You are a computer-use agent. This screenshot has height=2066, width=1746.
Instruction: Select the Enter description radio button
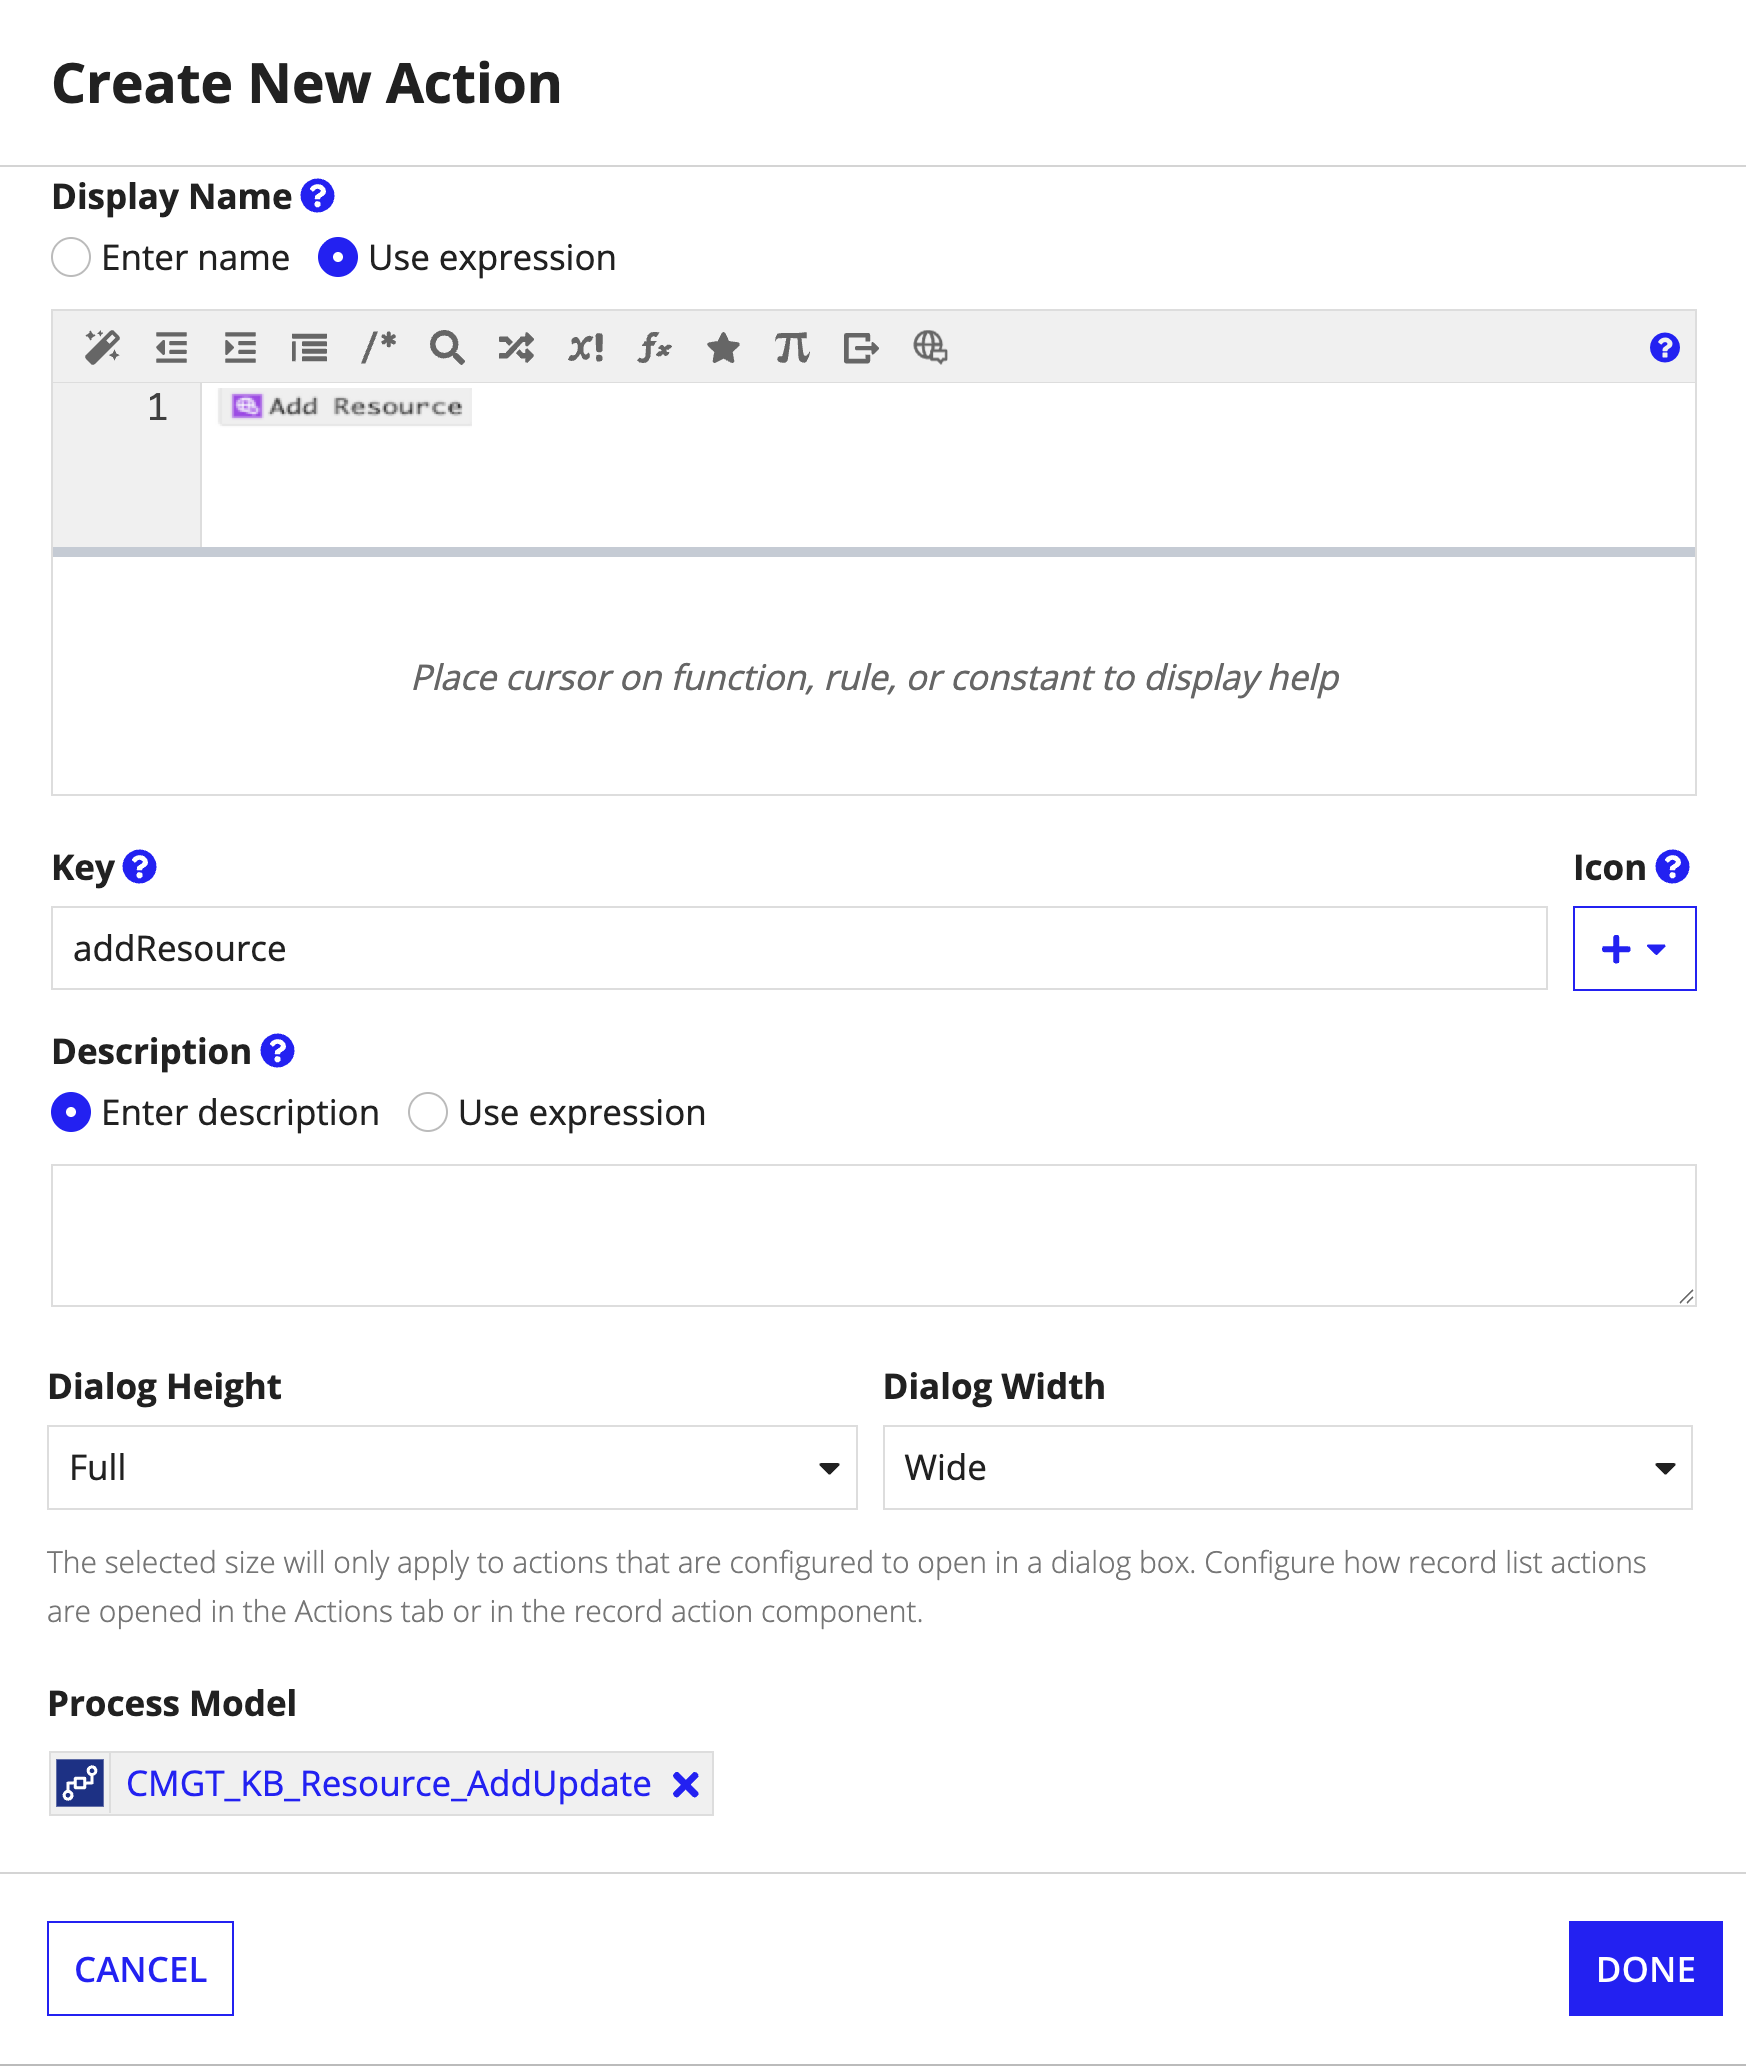pos(71,1112)
